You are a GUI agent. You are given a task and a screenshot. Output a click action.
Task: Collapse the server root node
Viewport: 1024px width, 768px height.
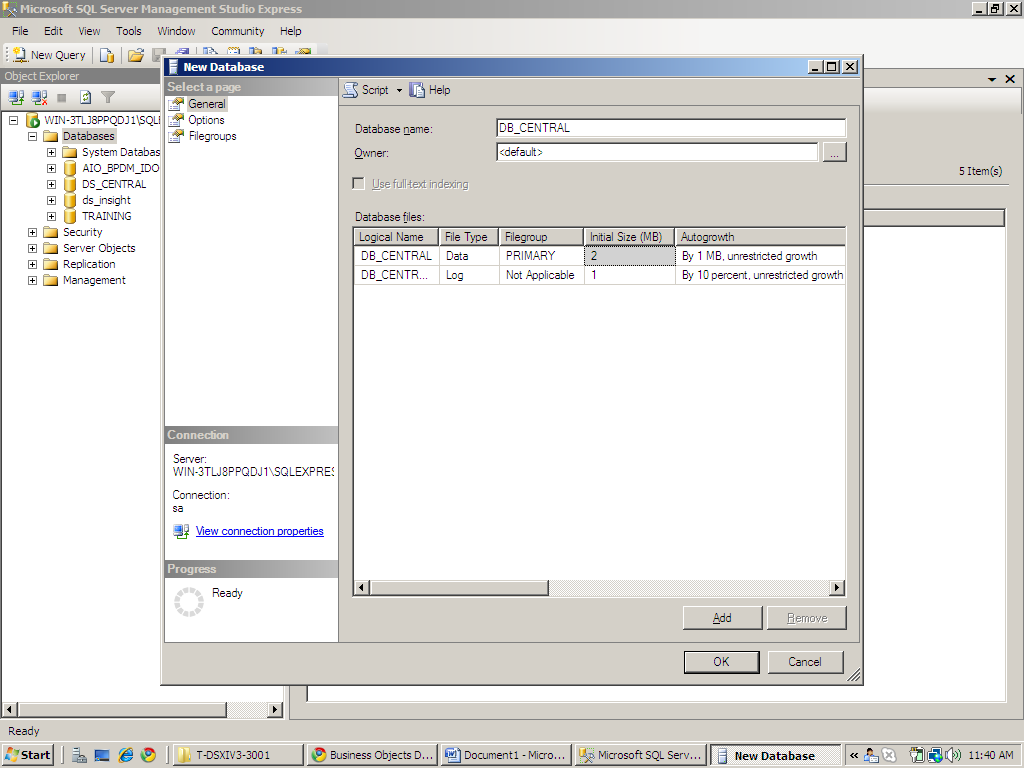coord(13,120)
